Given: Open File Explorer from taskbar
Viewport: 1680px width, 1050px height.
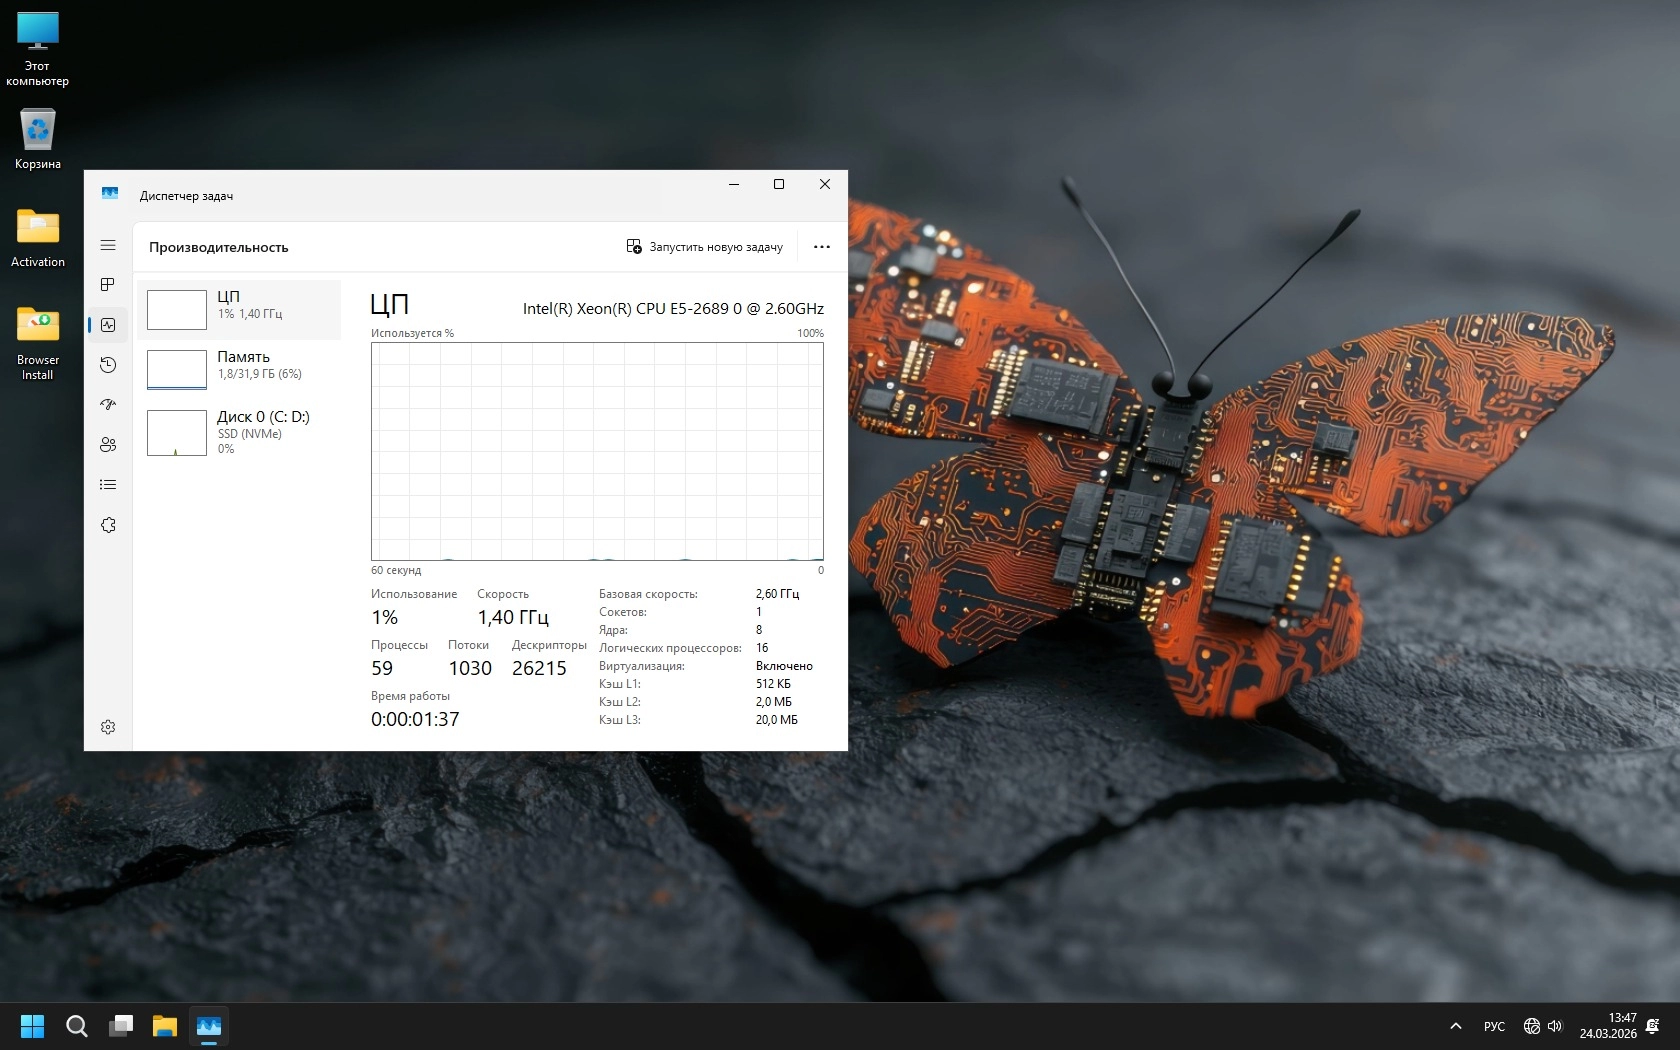Looking at the screenshot, I should coord(165,1026).
